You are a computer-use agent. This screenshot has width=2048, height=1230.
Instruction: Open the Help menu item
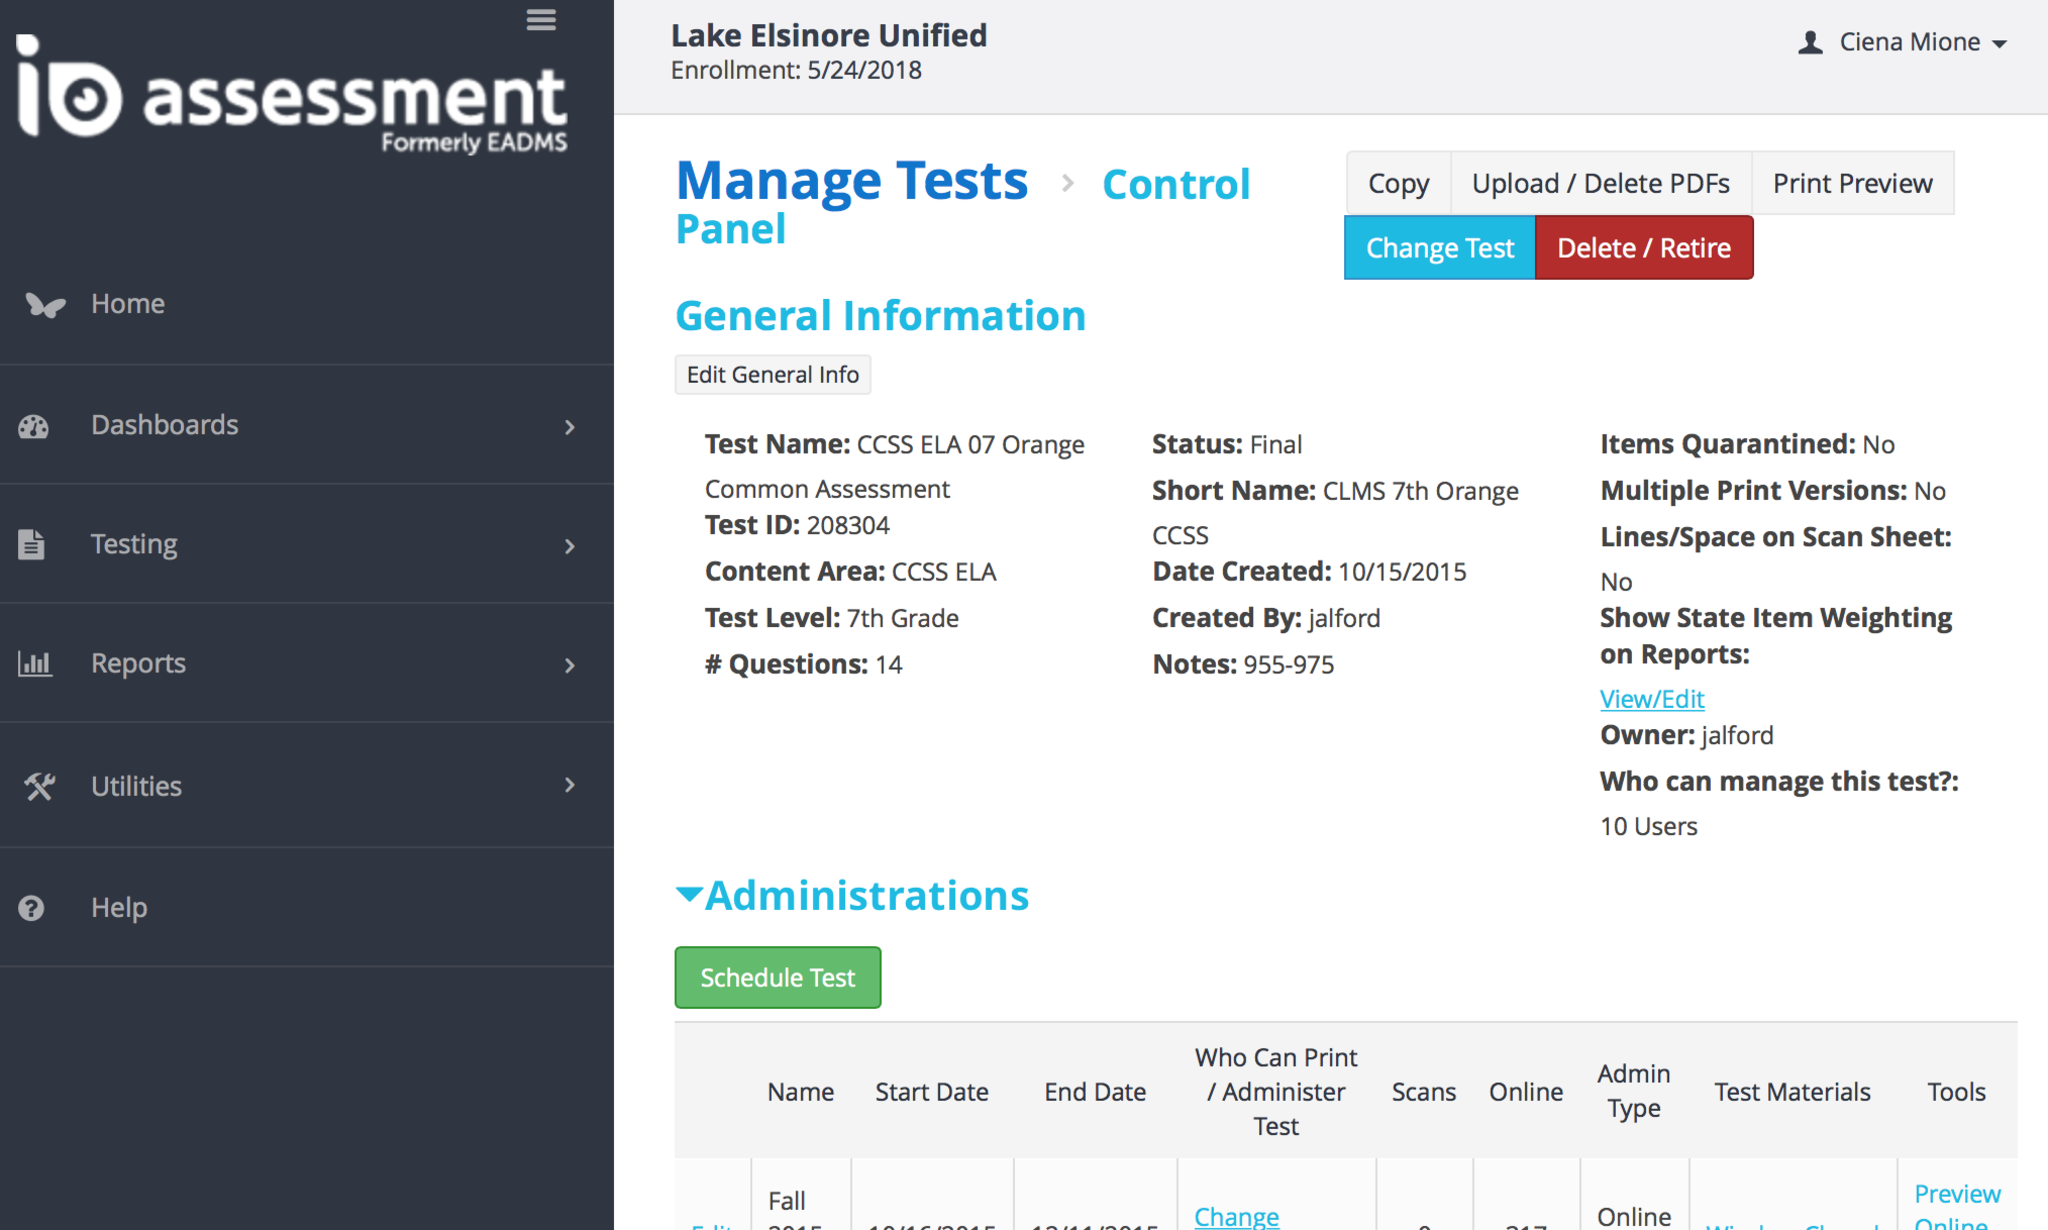click(x=119, y=908)
